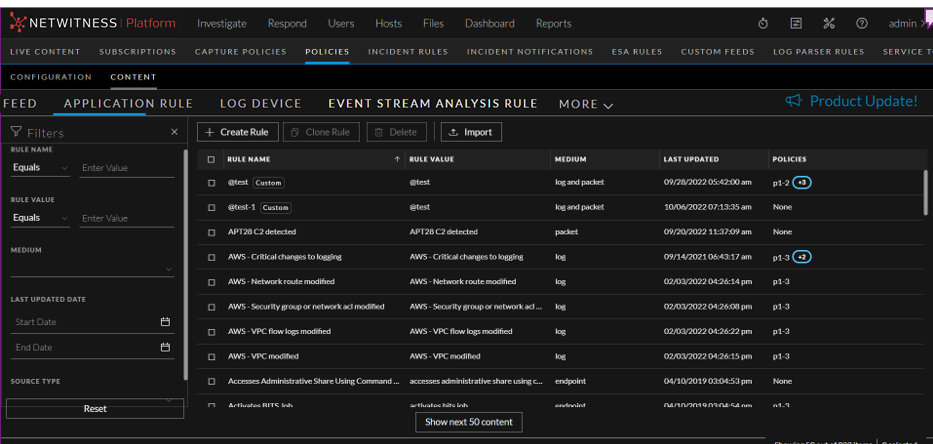Toggle the select-all checkbox in table header
Screen dimensions: 933x444
(x=211, y=159)
